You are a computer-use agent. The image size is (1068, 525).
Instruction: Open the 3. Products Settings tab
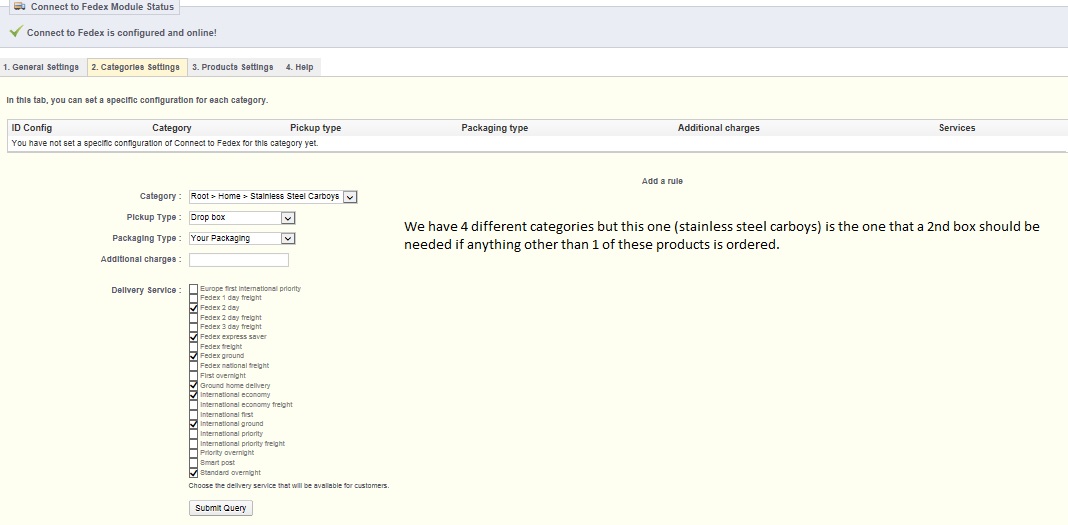[x=232, y=67]
